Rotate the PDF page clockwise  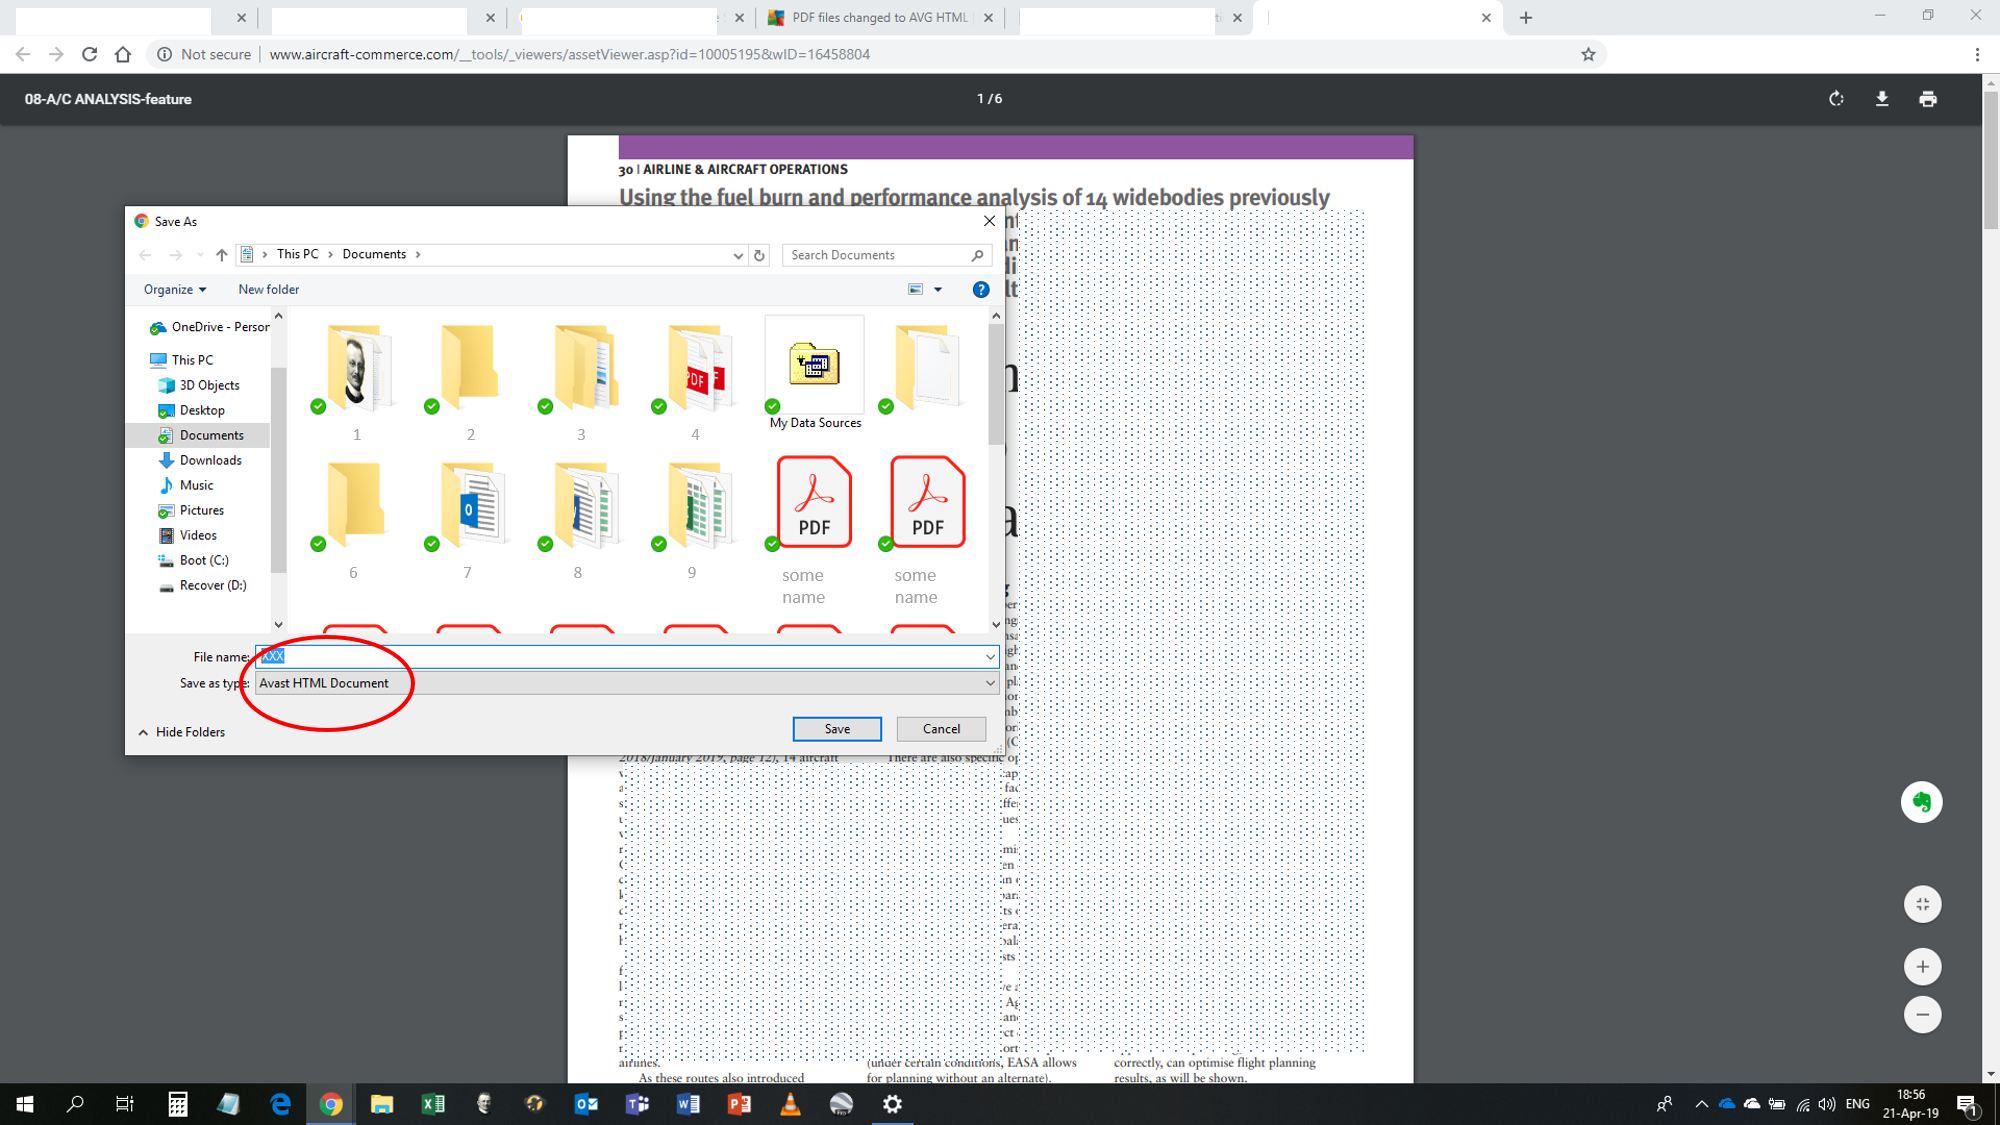tap(1836, 99)
